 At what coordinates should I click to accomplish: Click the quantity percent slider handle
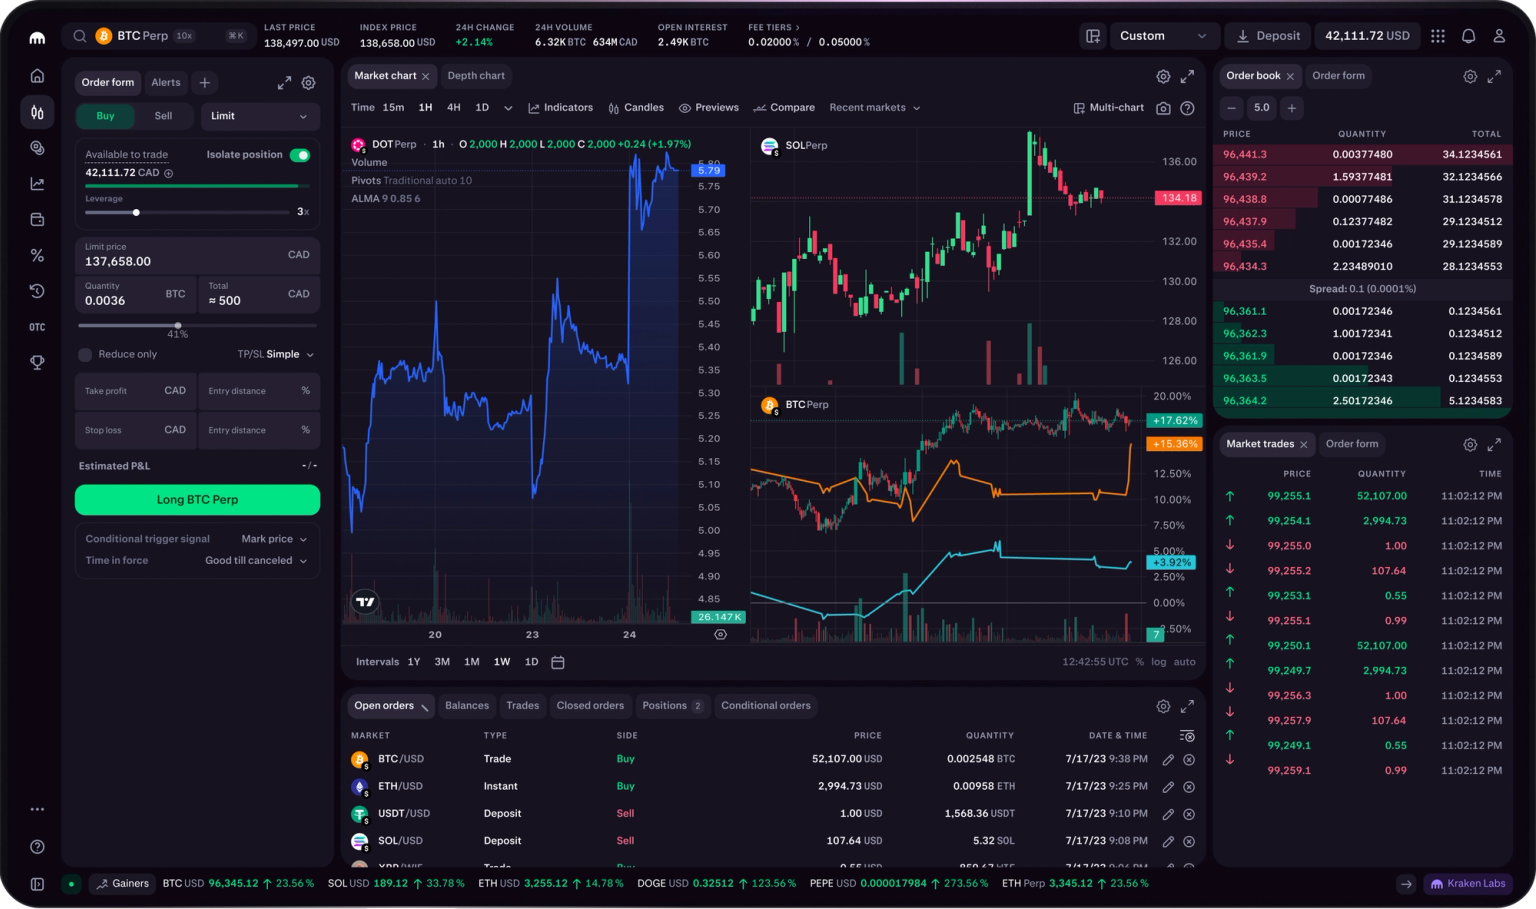pyautogui.click(x=178, y=325)
